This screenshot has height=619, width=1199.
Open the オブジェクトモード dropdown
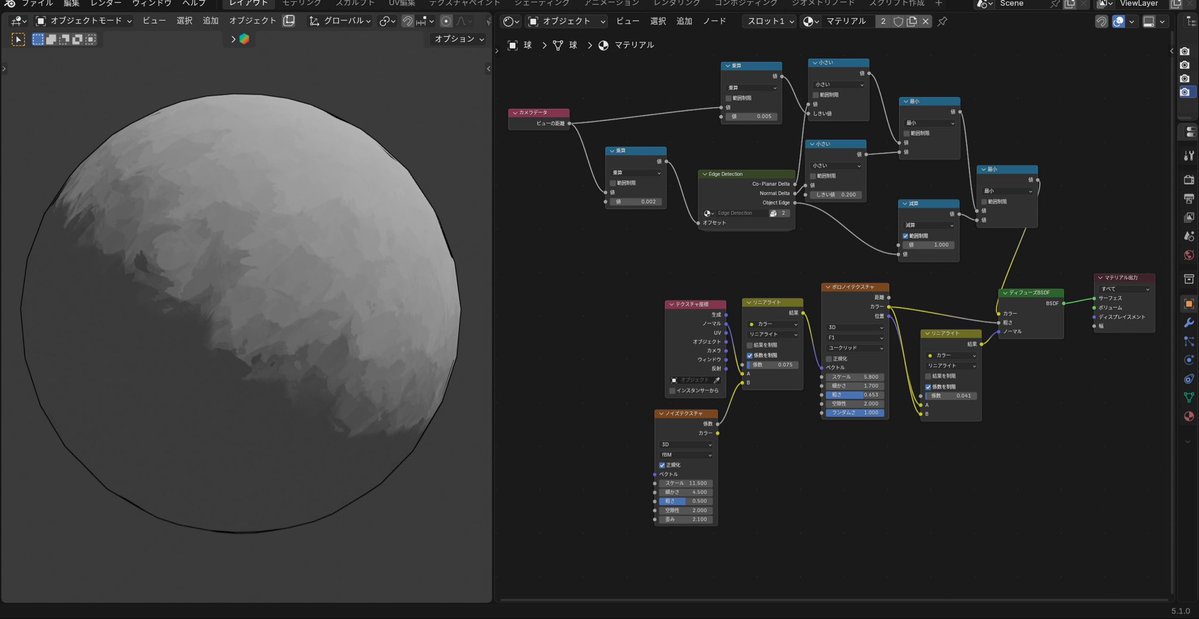(84, 21)
